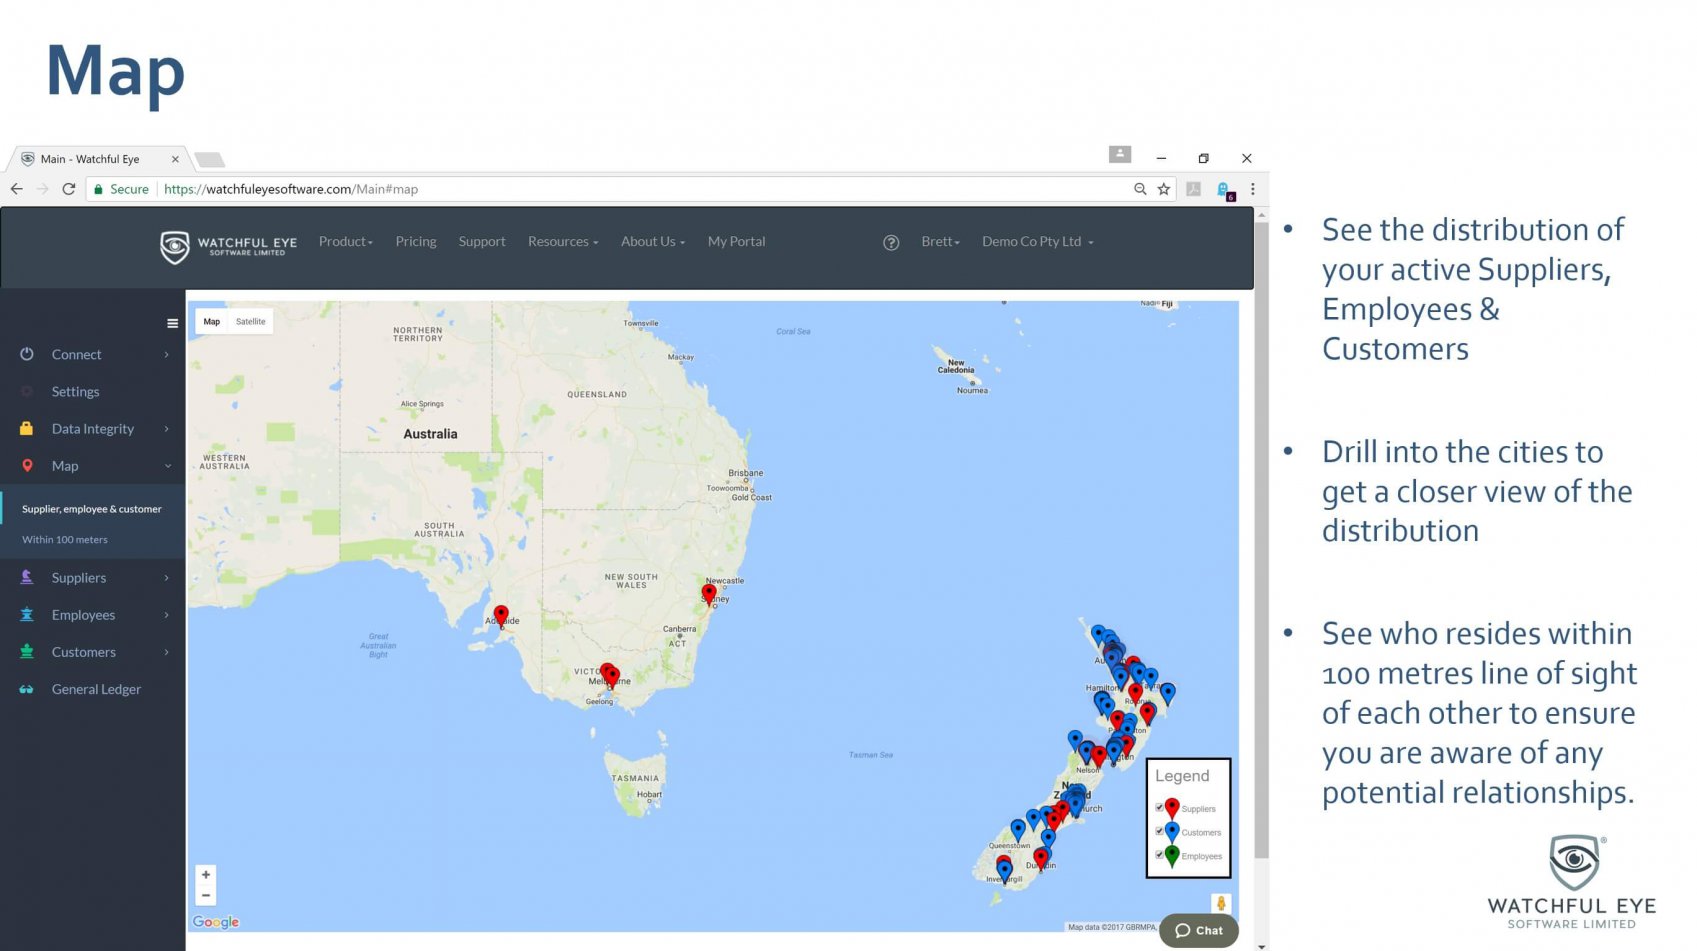
Task: Click the blue customer pin at Invercargill
Action: click(1005, 869)
